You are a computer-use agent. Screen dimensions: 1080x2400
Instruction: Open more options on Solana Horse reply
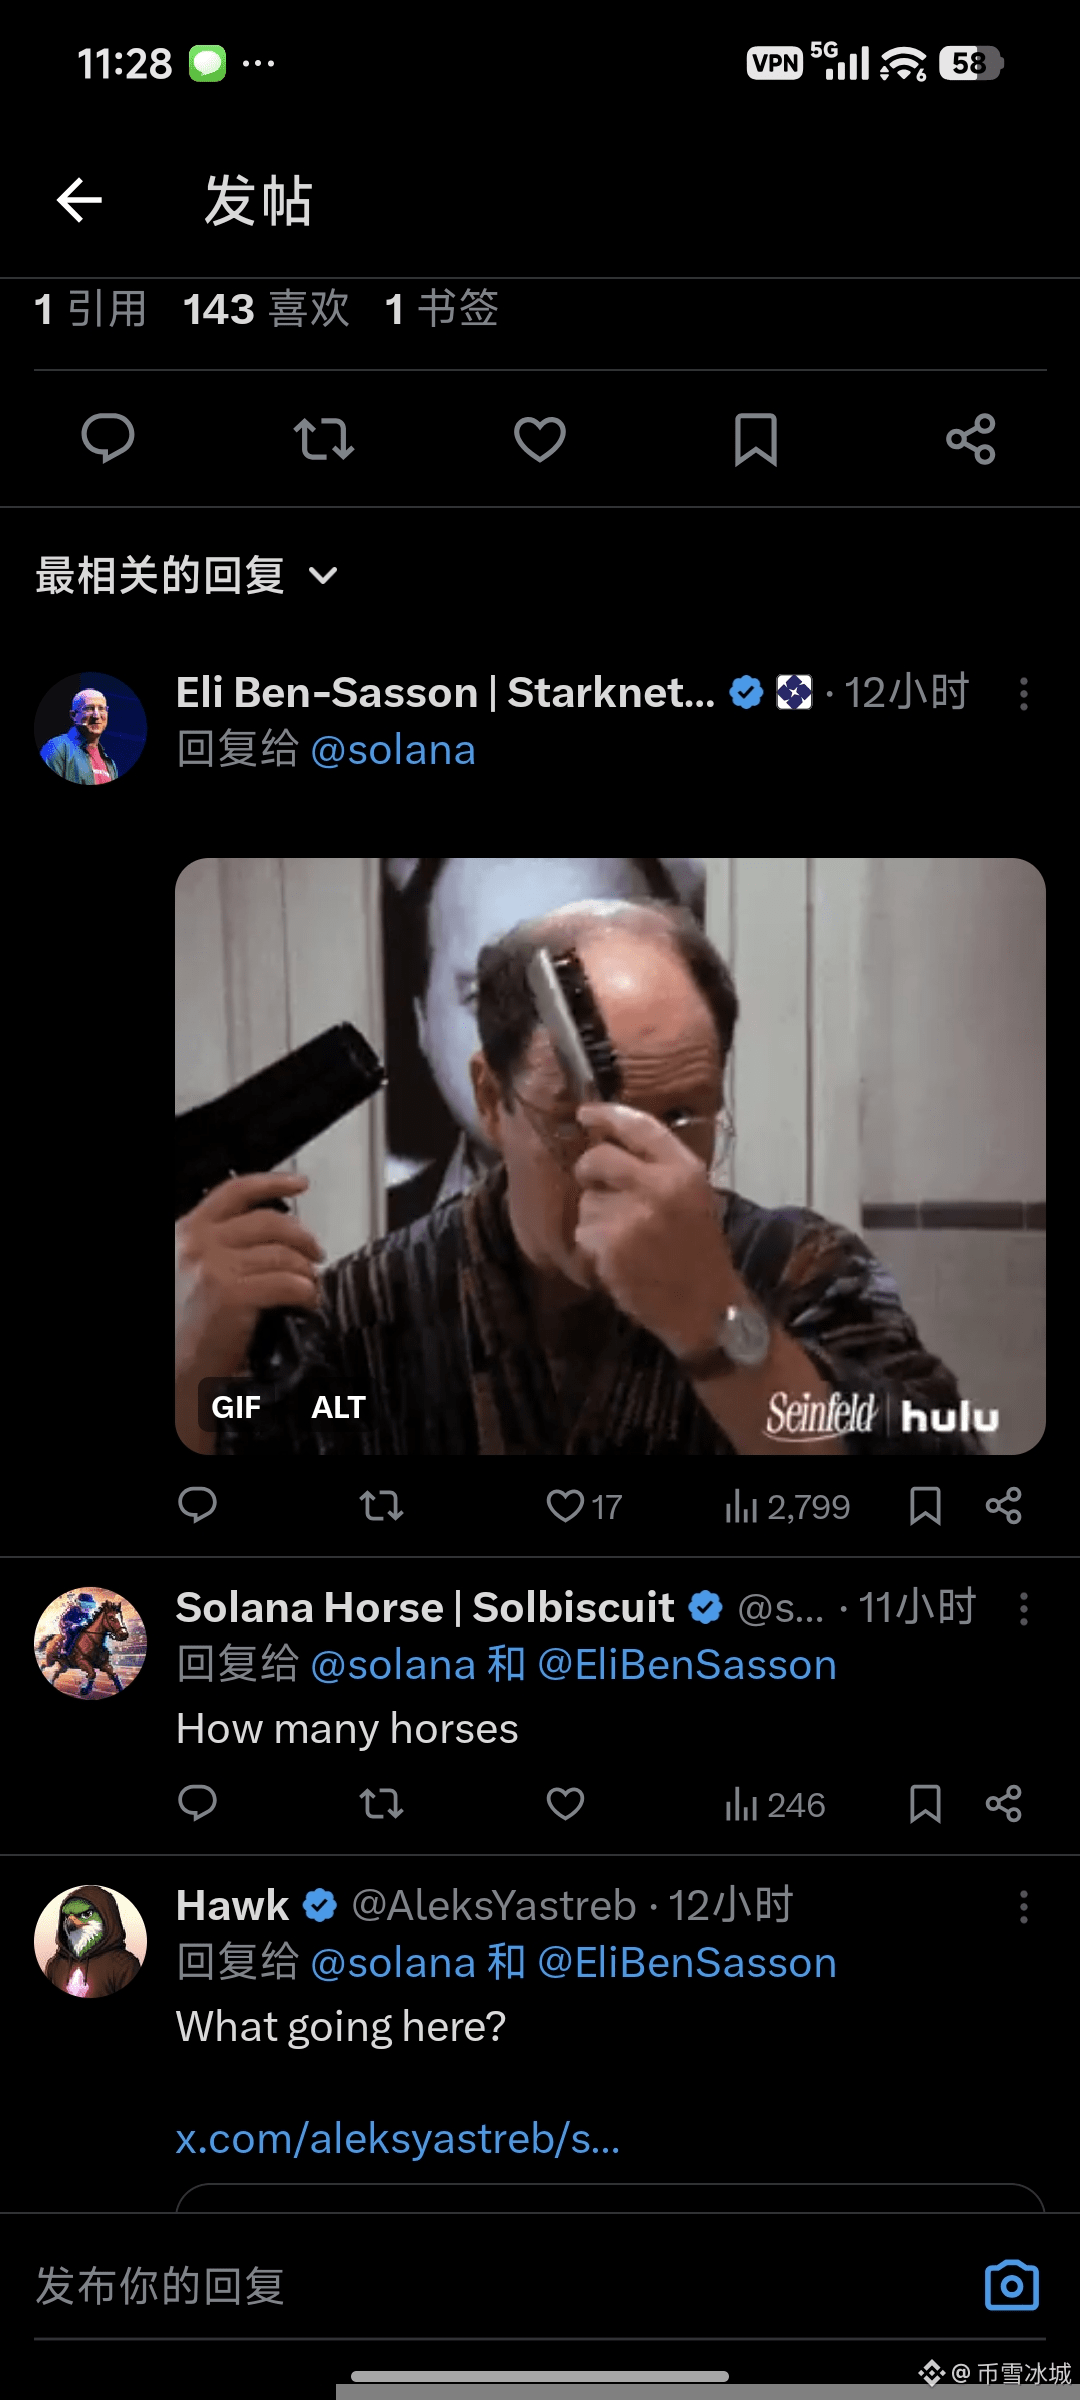click(1023, 1609)
